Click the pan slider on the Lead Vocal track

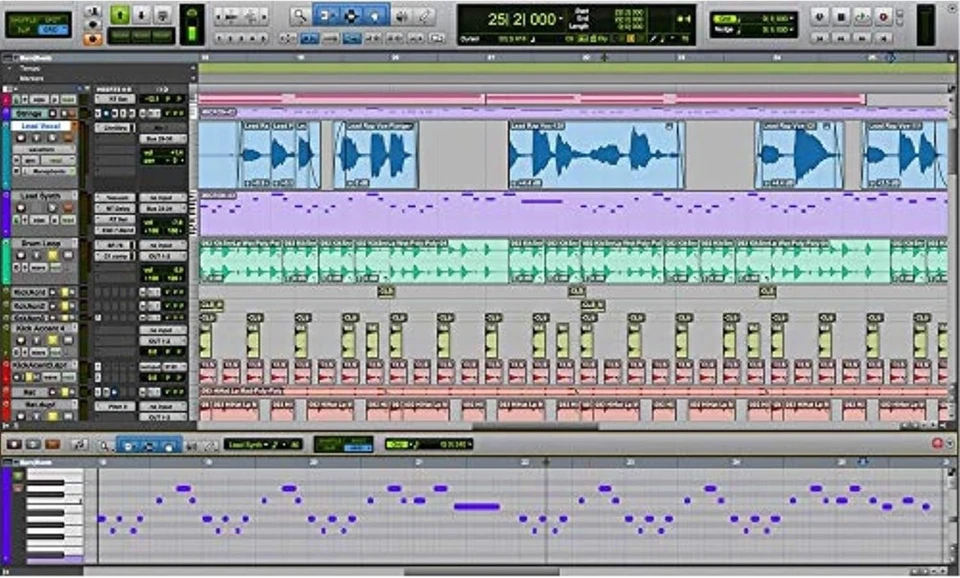coord(161,161)
